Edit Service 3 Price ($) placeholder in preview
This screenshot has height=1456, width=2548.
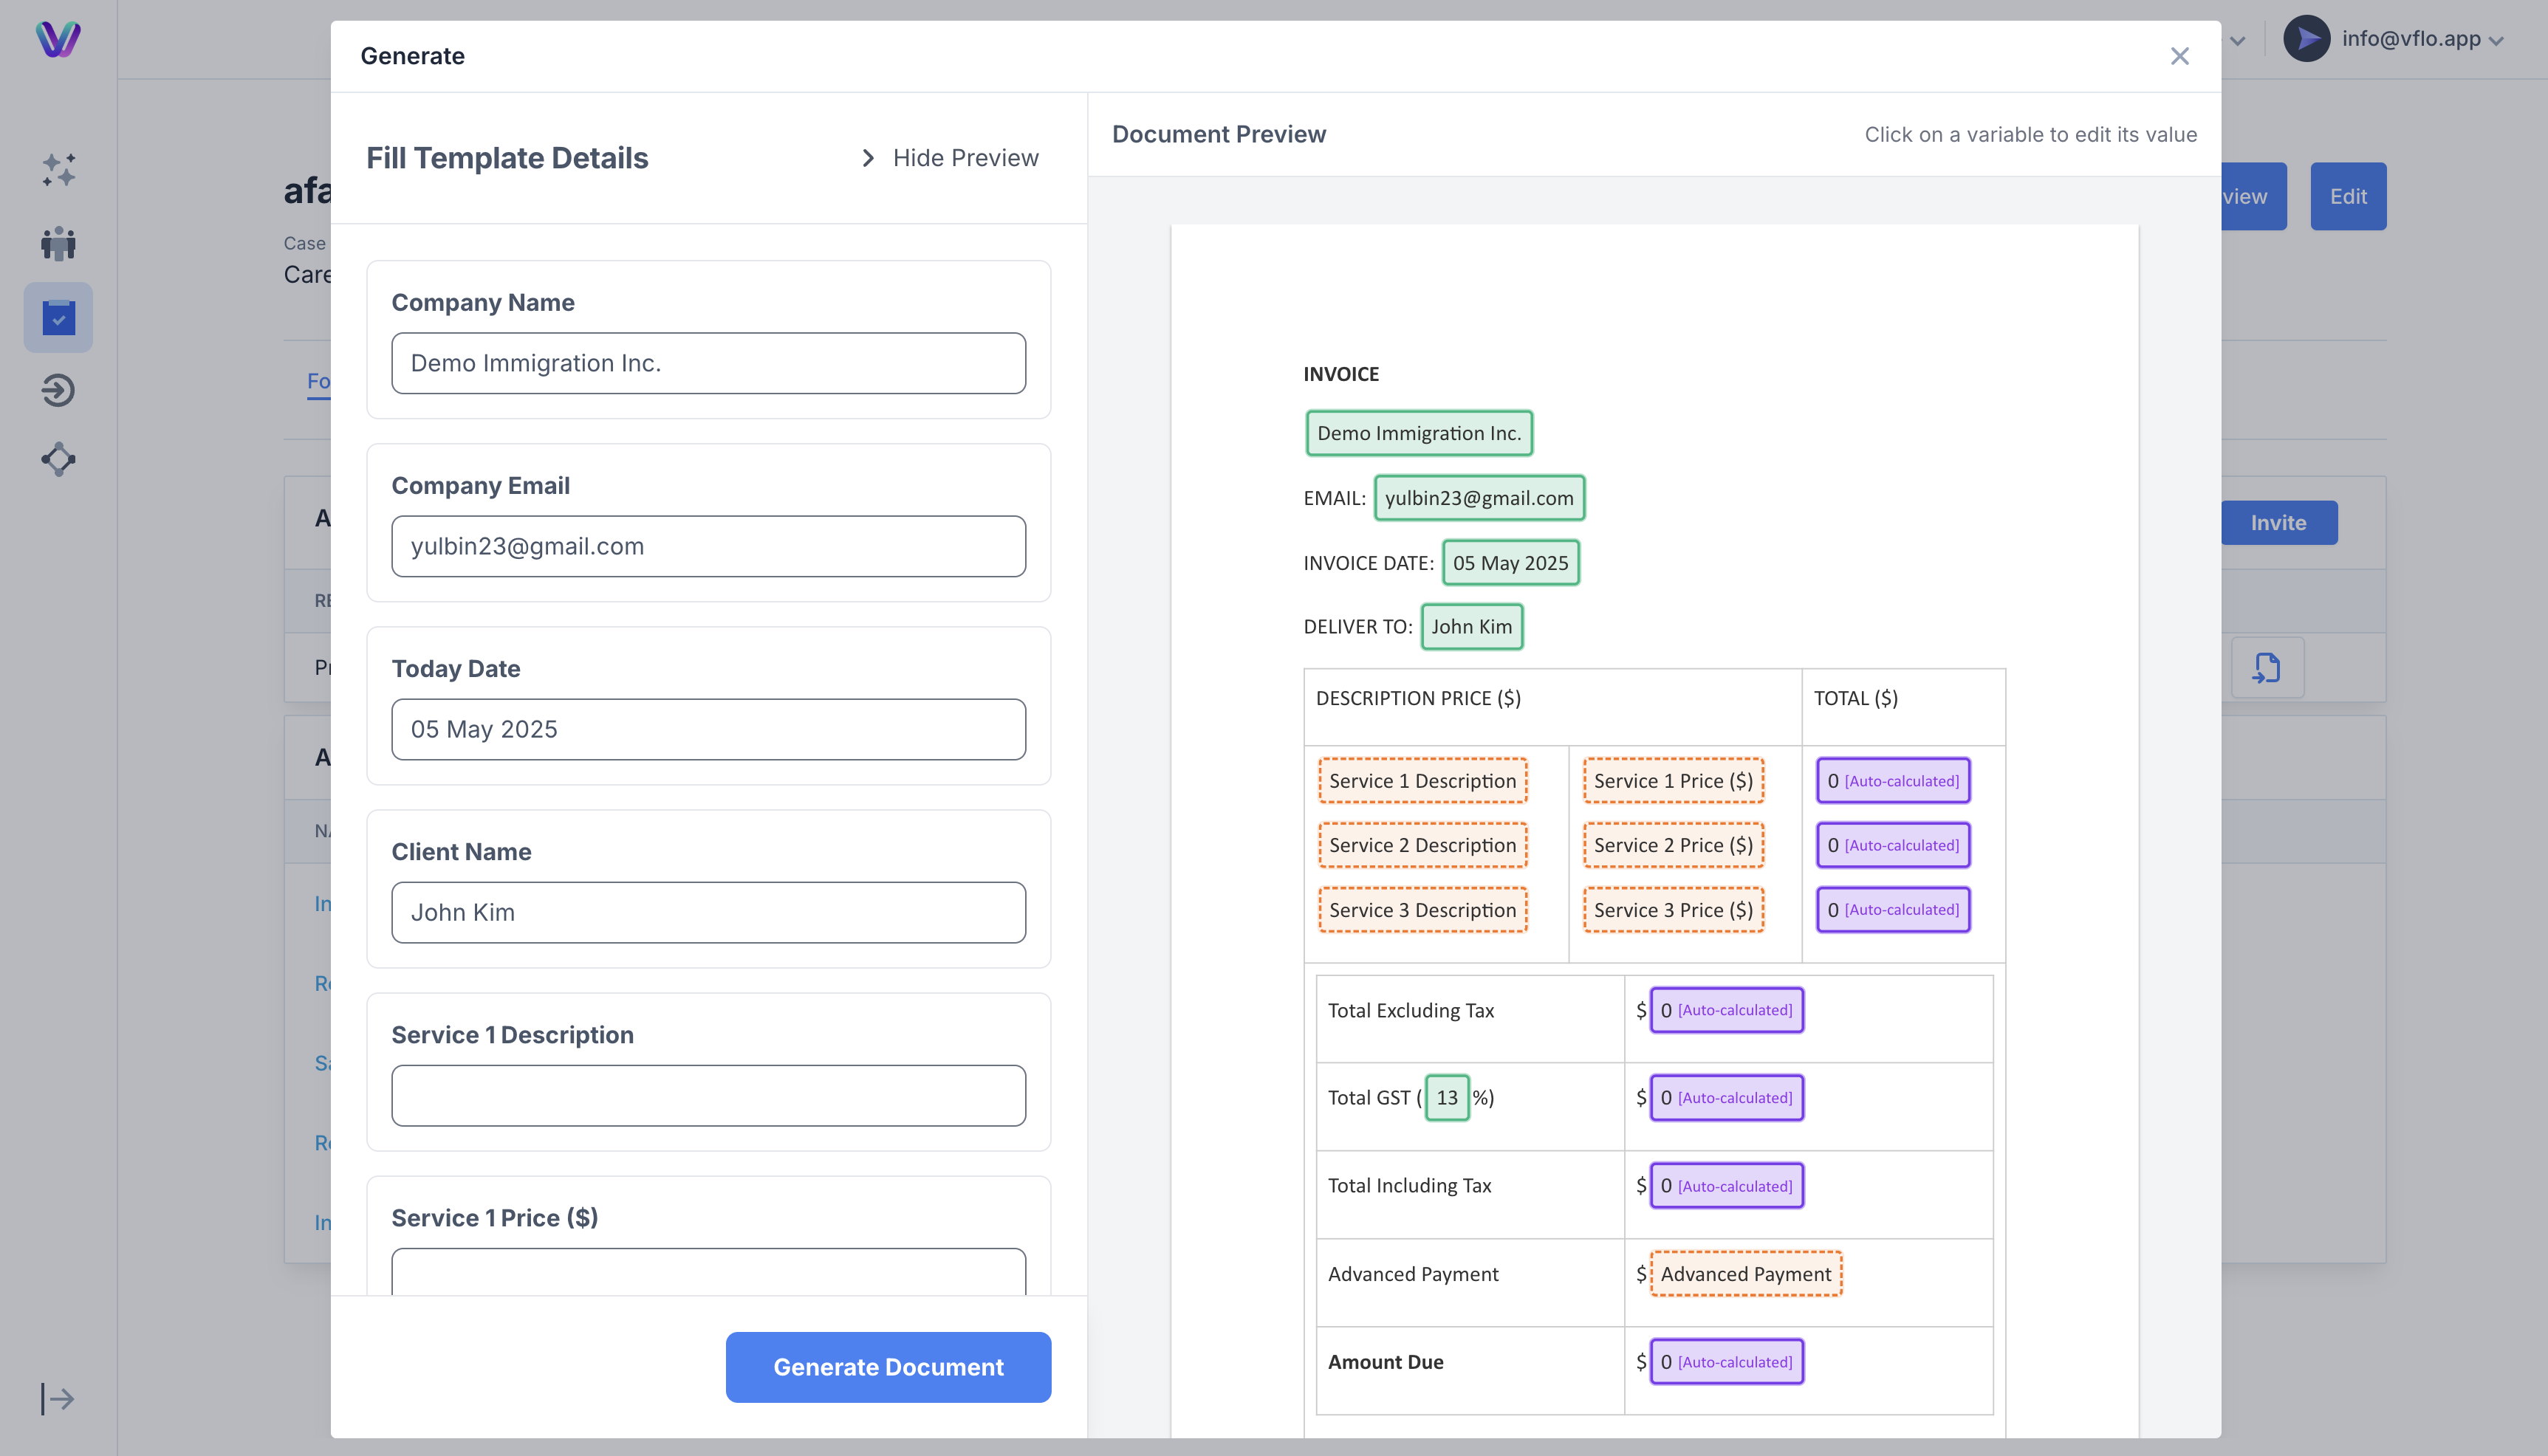pyautogui.click(x=1673, y=910)
